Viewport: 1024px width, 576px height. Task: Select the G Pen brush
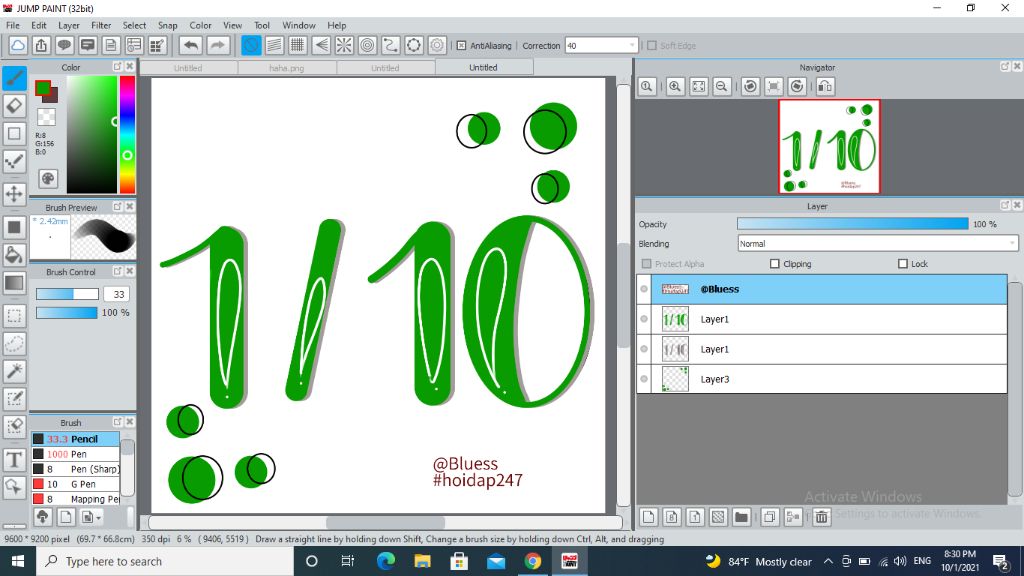click(x=76, y=484)
